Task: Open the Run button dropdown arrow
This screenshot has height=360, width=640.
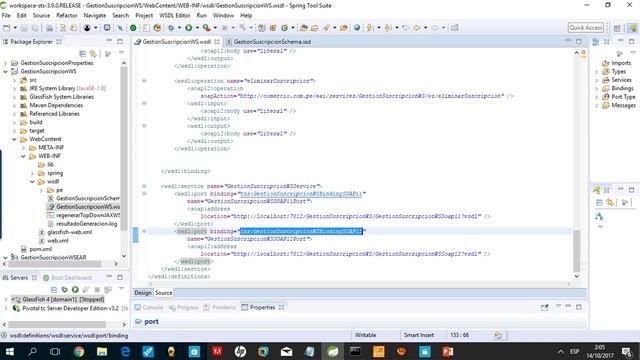Action: 197,28
